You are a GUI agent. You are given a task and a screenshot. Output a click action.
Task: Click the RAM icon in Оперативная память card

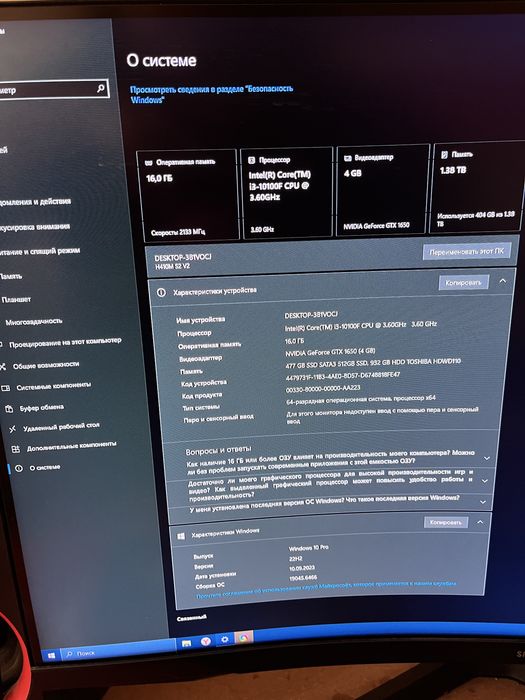(149, 163)
